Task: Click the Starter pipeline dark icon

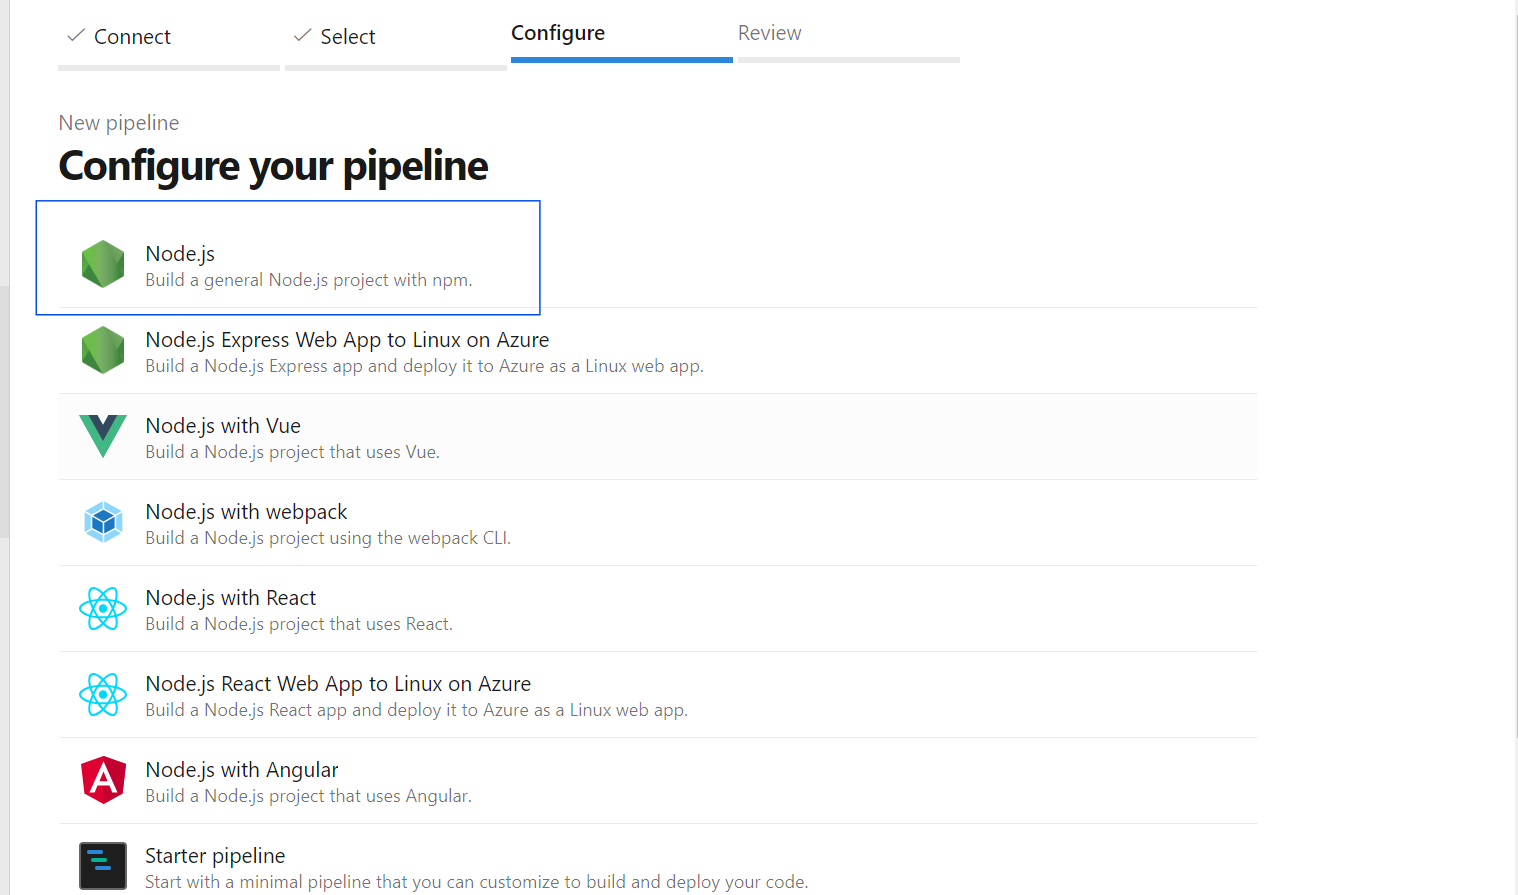Action: [103, 866]
